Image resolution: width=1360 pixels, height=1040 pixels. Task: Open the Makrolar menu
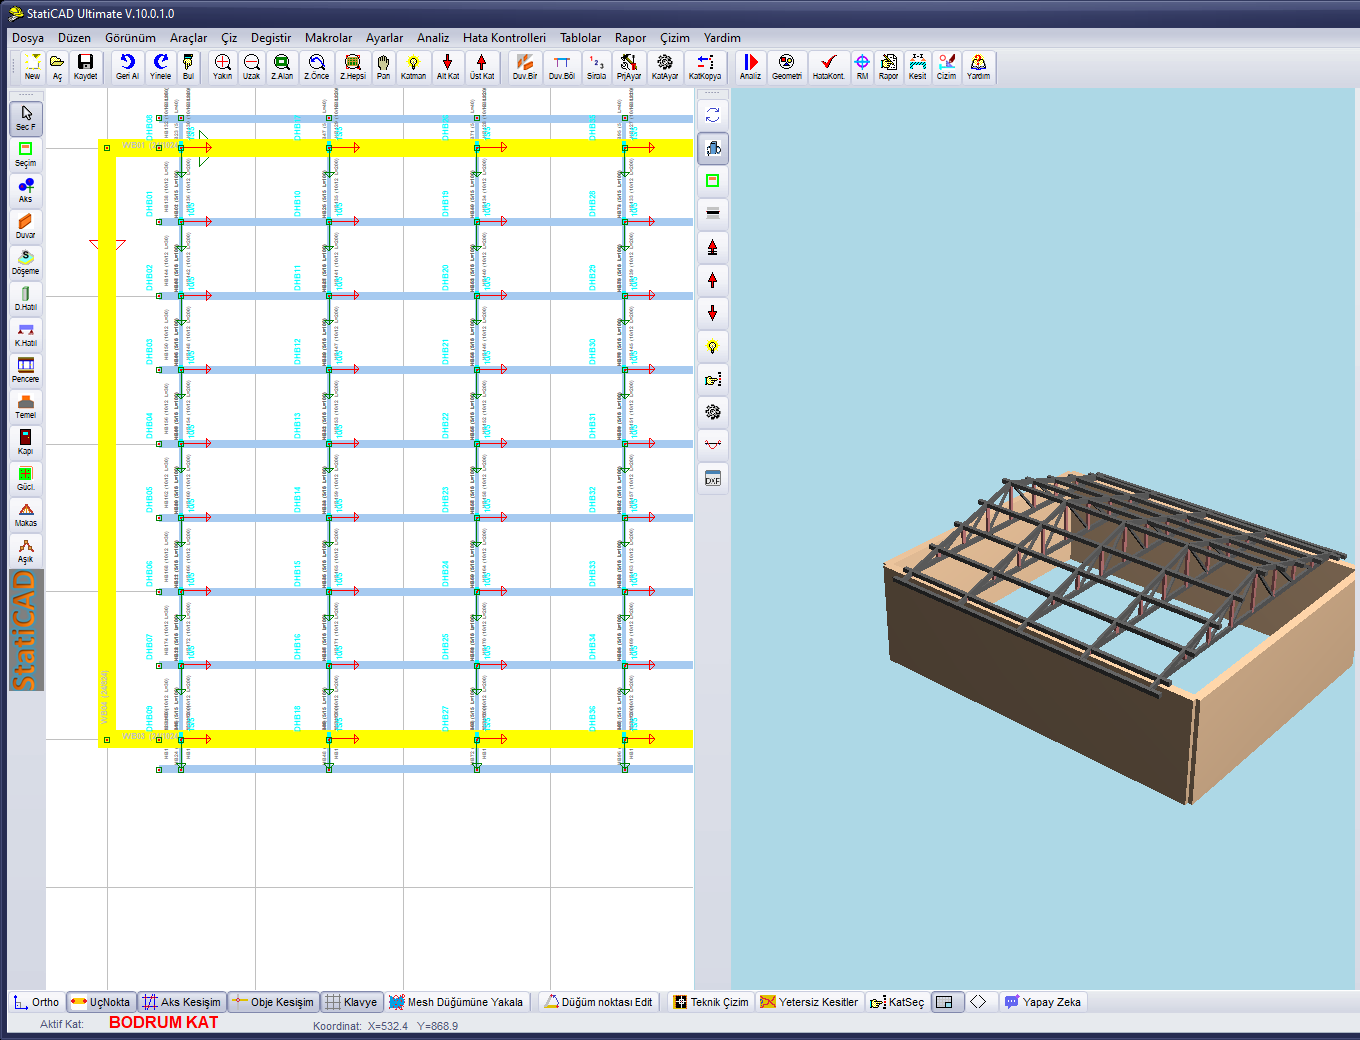[329, 38]
